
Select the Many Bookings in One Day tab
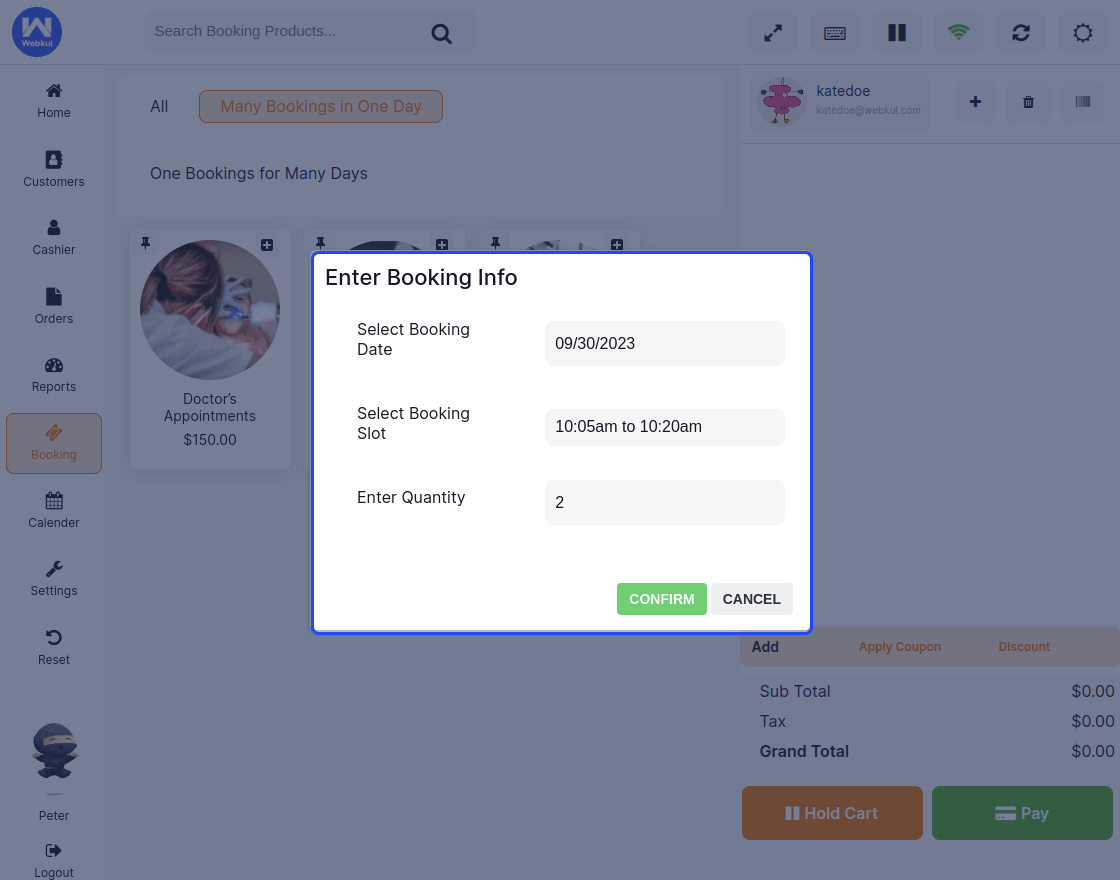tap(320, 106)
